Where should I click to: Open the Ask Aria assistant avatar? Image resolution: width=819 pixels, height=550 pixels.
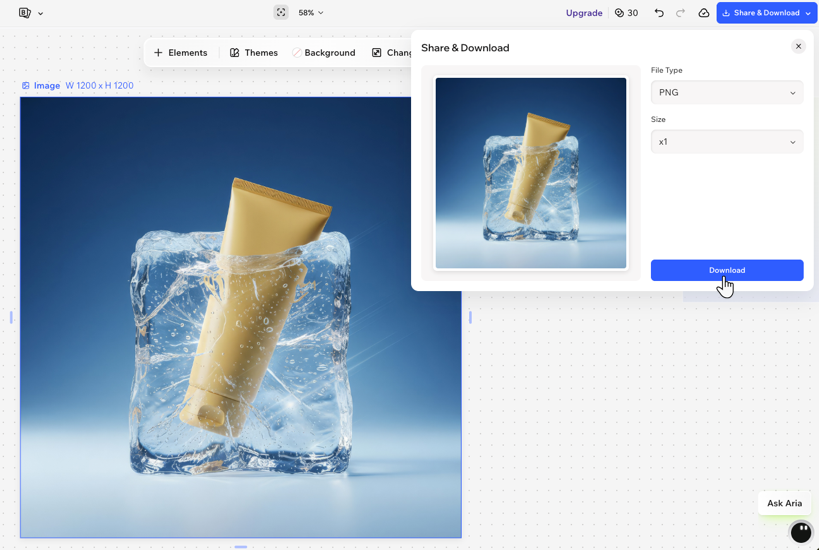(801, 532)
